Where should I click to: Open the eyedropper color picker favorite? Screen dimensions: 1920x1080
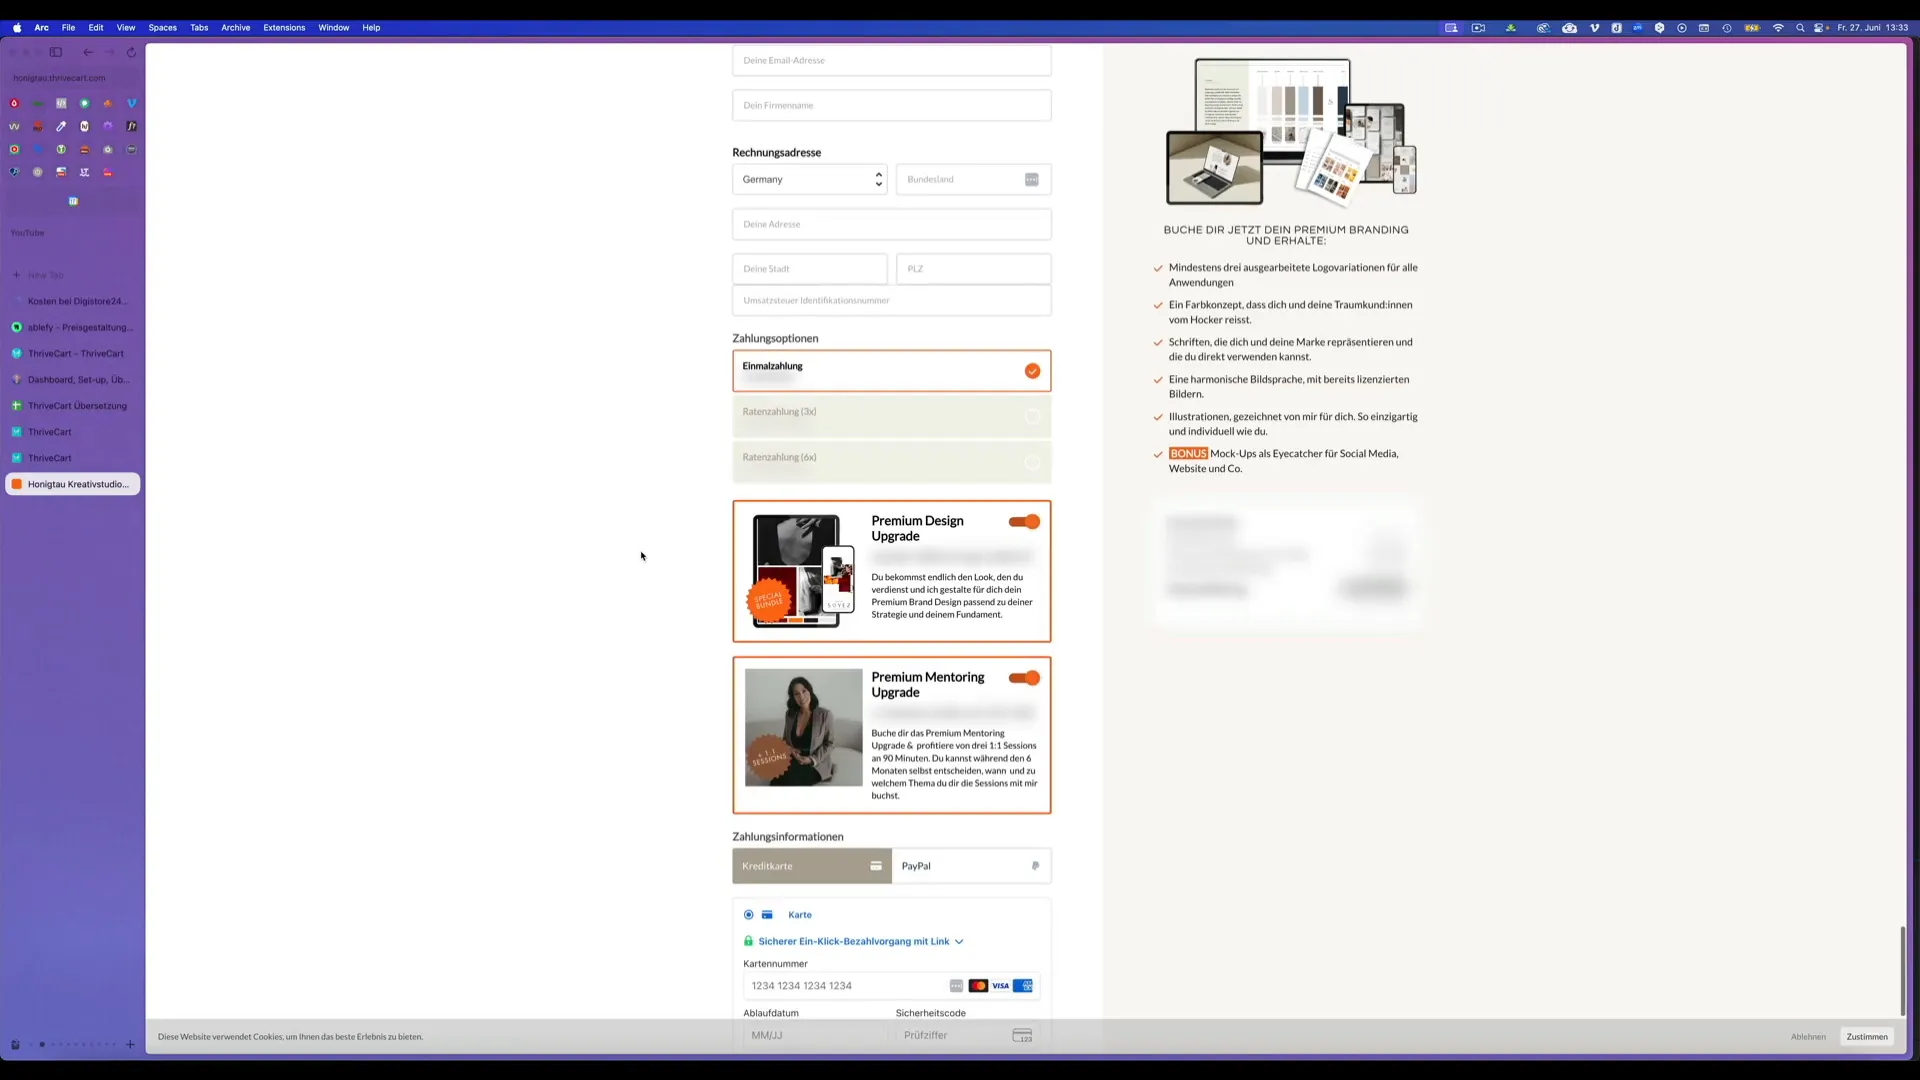click(61, 126)
